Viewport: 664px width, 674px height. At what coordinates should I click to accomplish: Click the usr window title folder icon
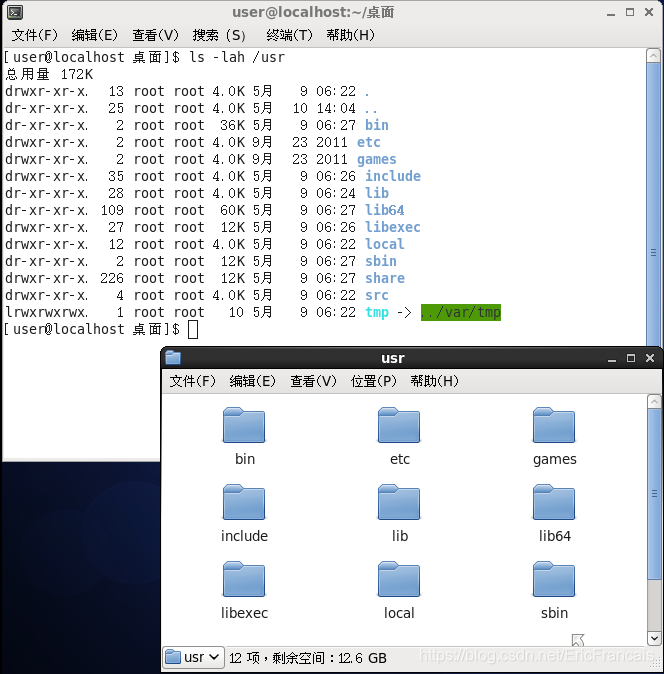(x=173, y=358)
